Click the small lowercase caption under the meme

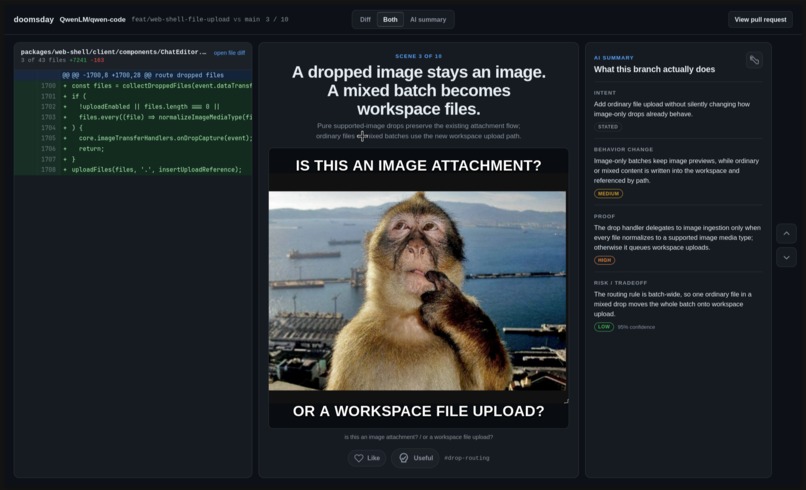pyautogui.click(x=418, y=437)
